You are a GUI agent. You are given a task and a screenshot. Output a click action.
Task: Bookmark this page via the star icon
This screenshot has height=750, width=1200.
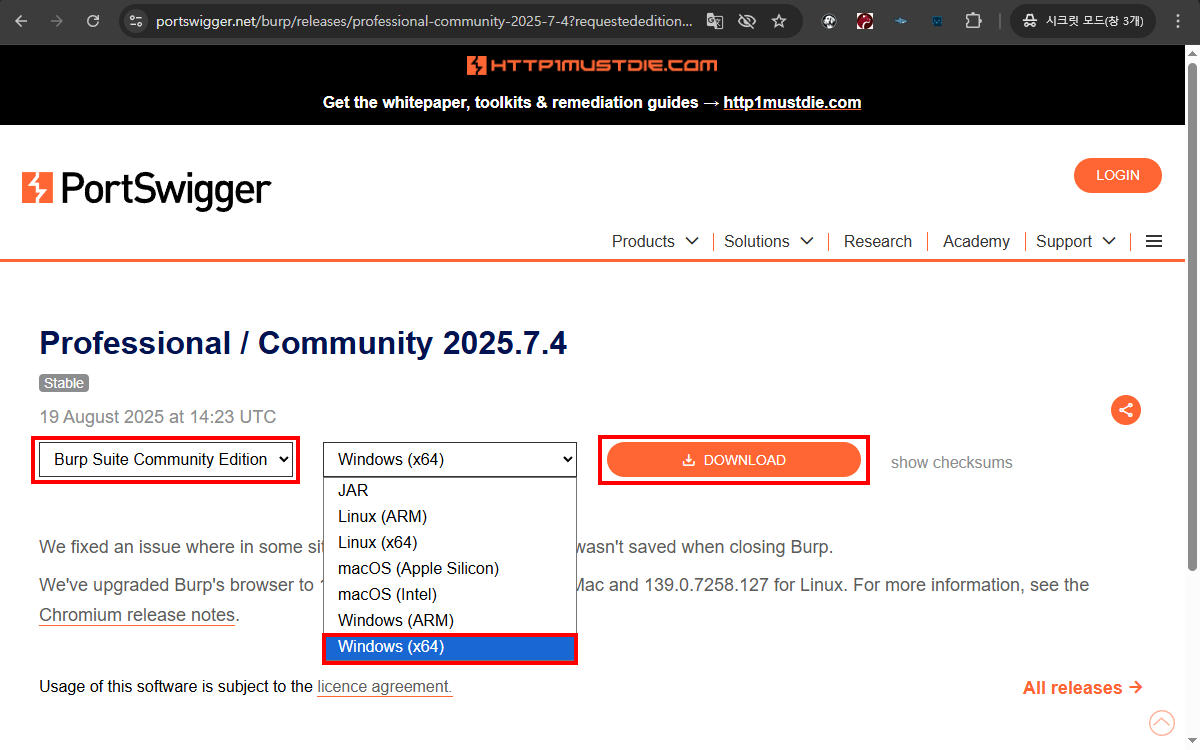(779, 20)
